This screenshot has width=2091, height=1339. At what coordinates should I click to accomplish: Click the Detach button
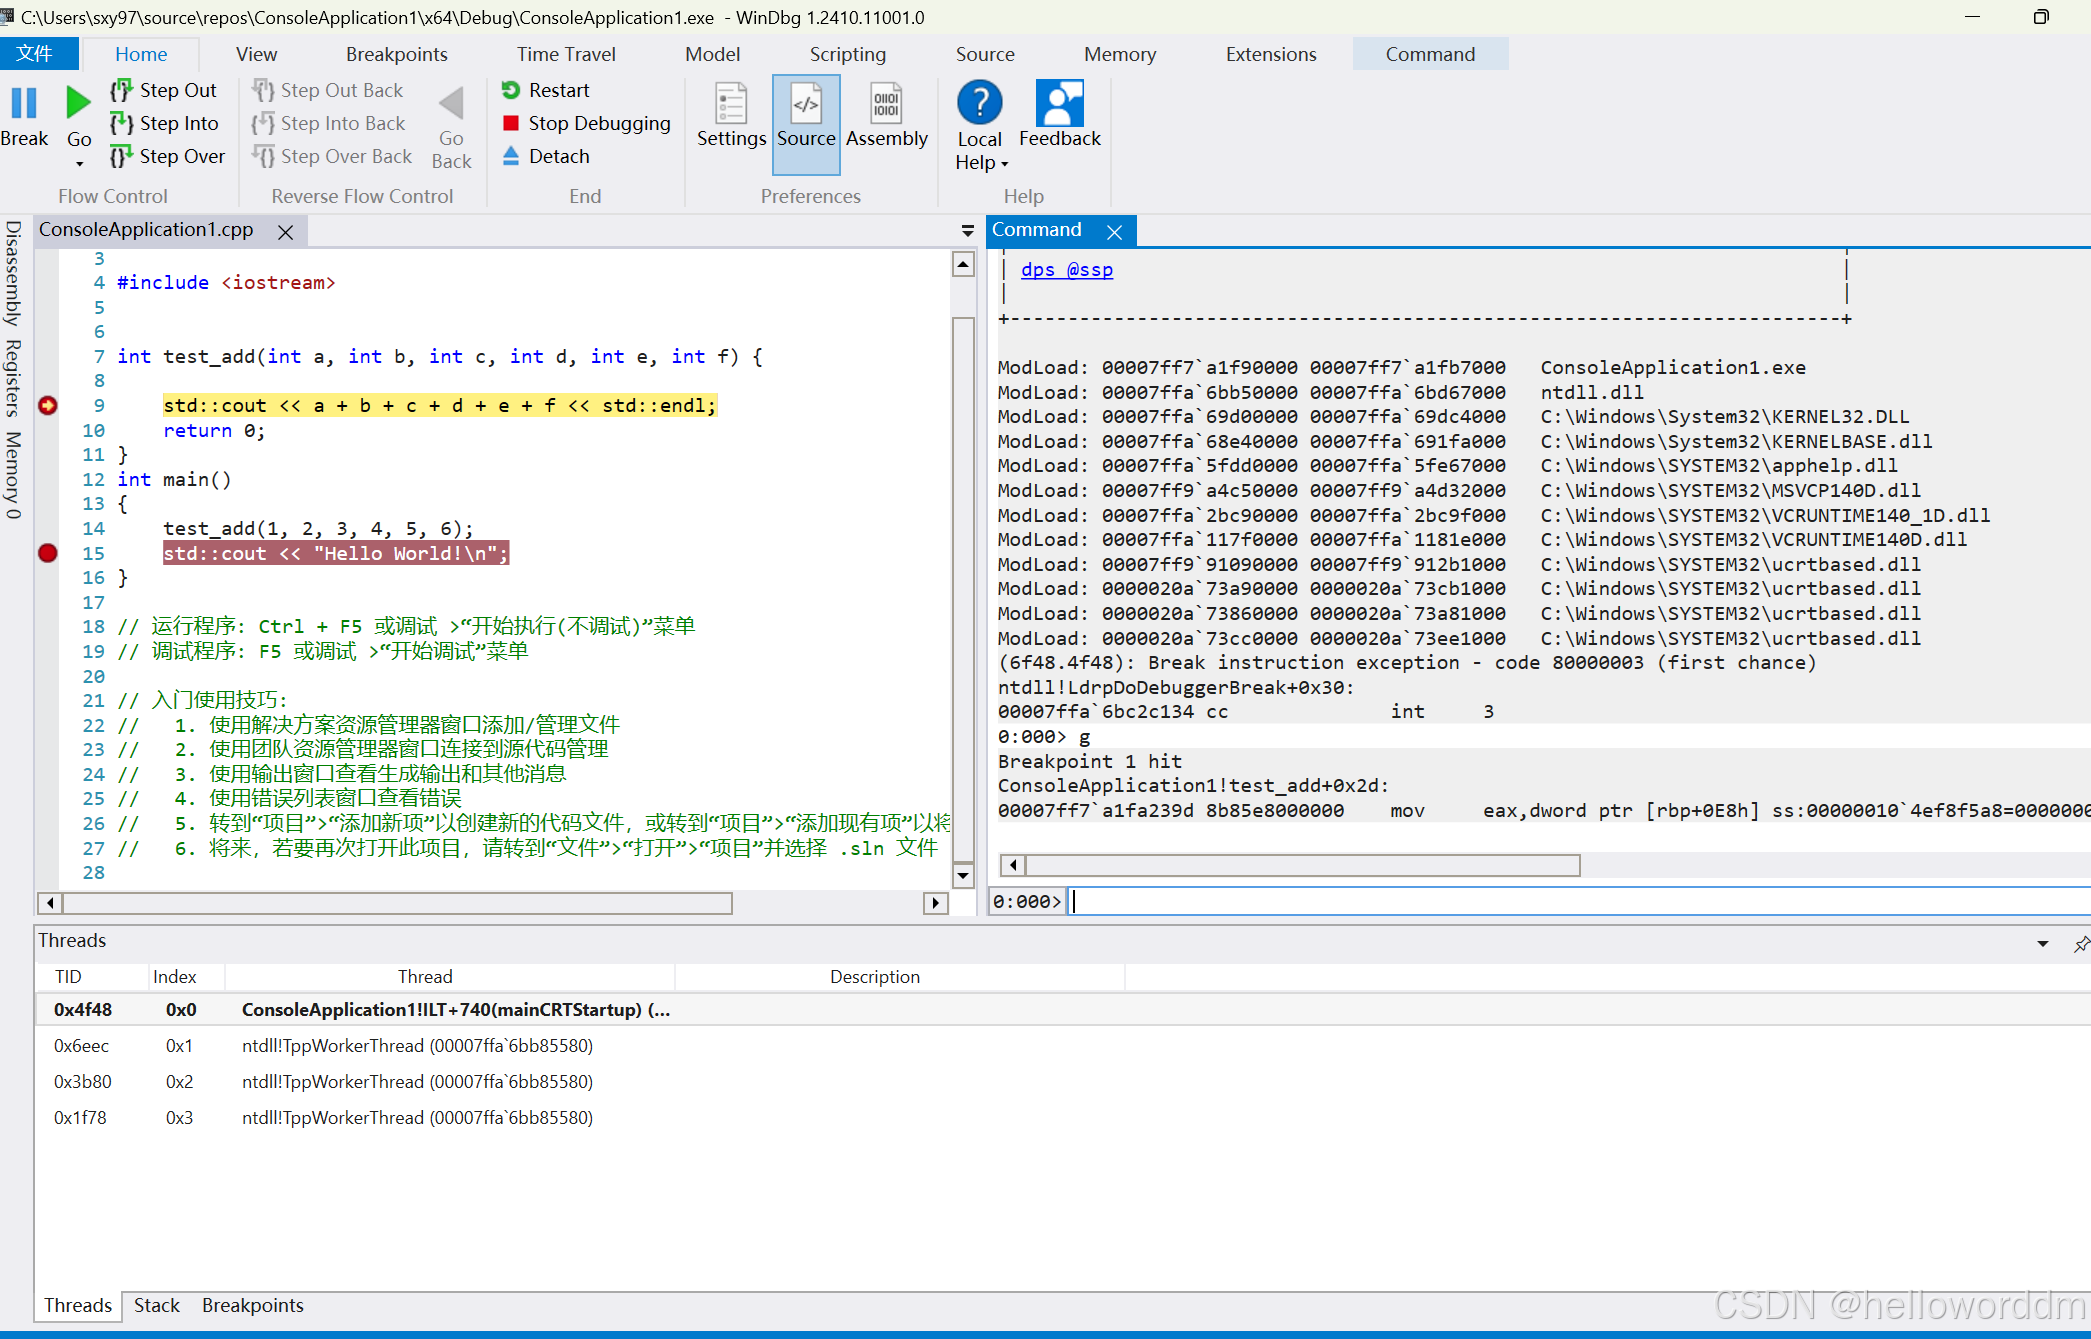(558, 156)
